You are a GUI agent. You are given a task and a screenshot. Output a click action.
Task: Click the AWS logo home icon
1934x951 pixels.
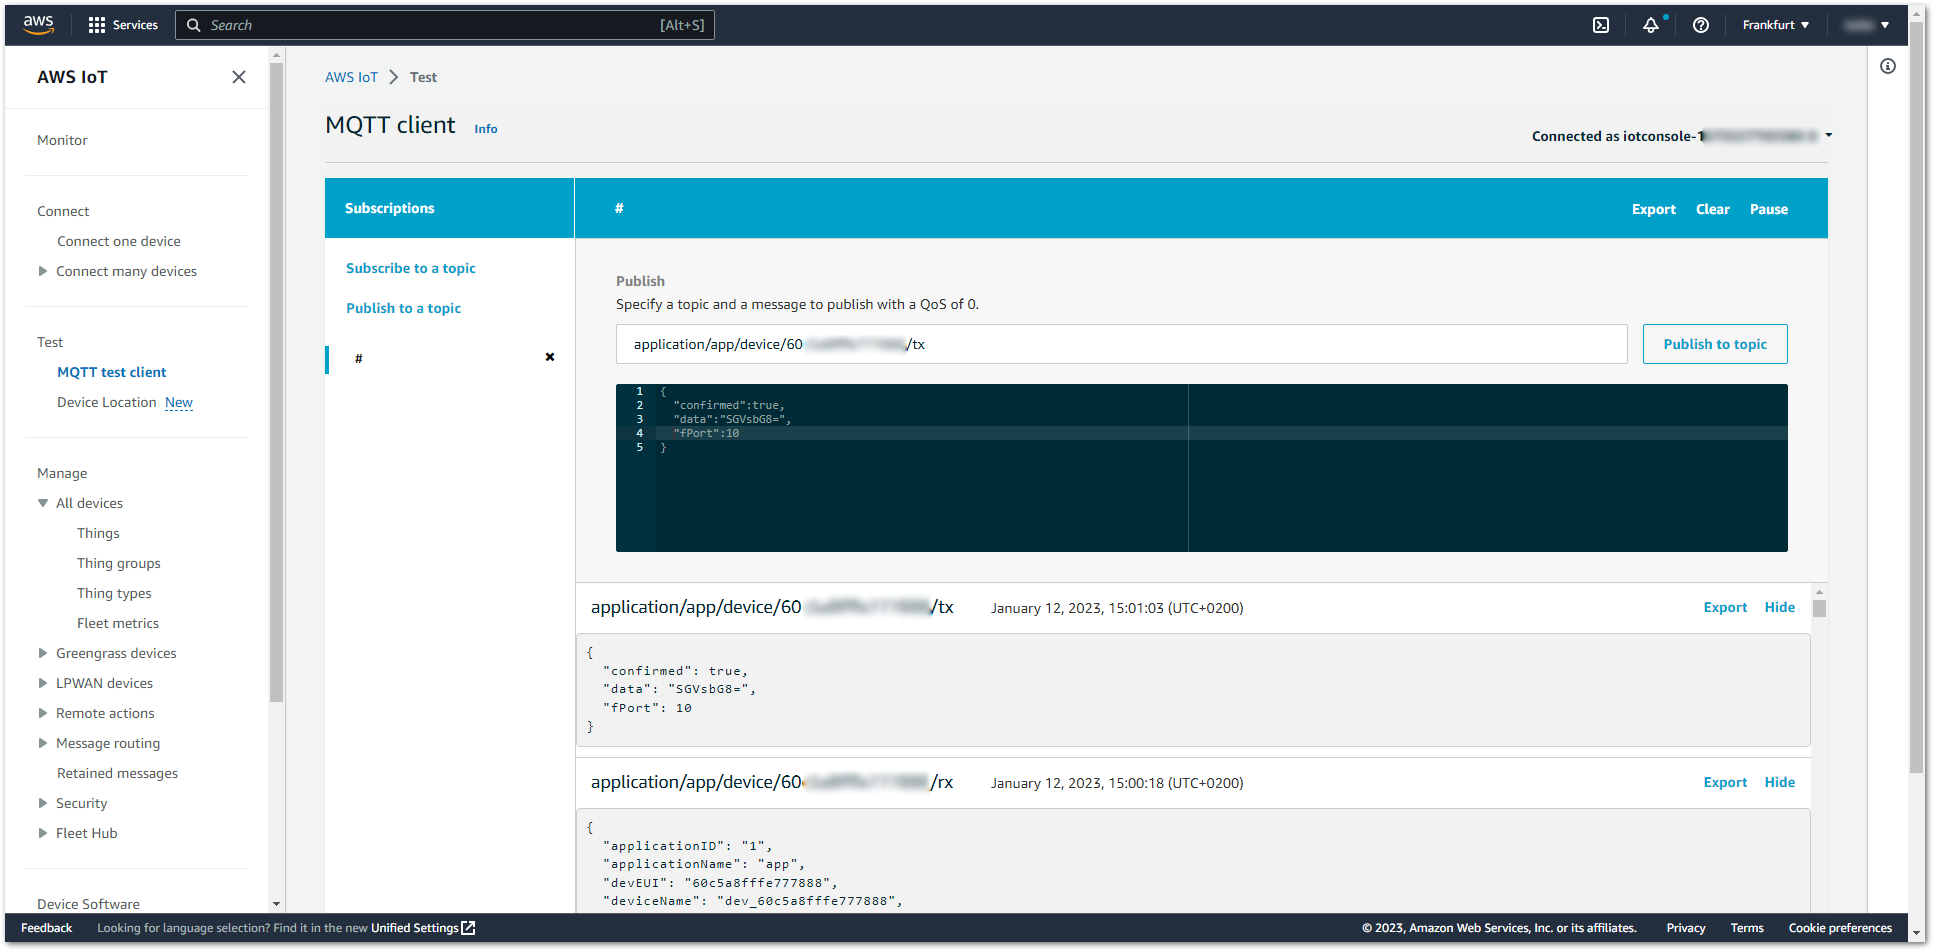pyautogui.click(x=38, y=25)
